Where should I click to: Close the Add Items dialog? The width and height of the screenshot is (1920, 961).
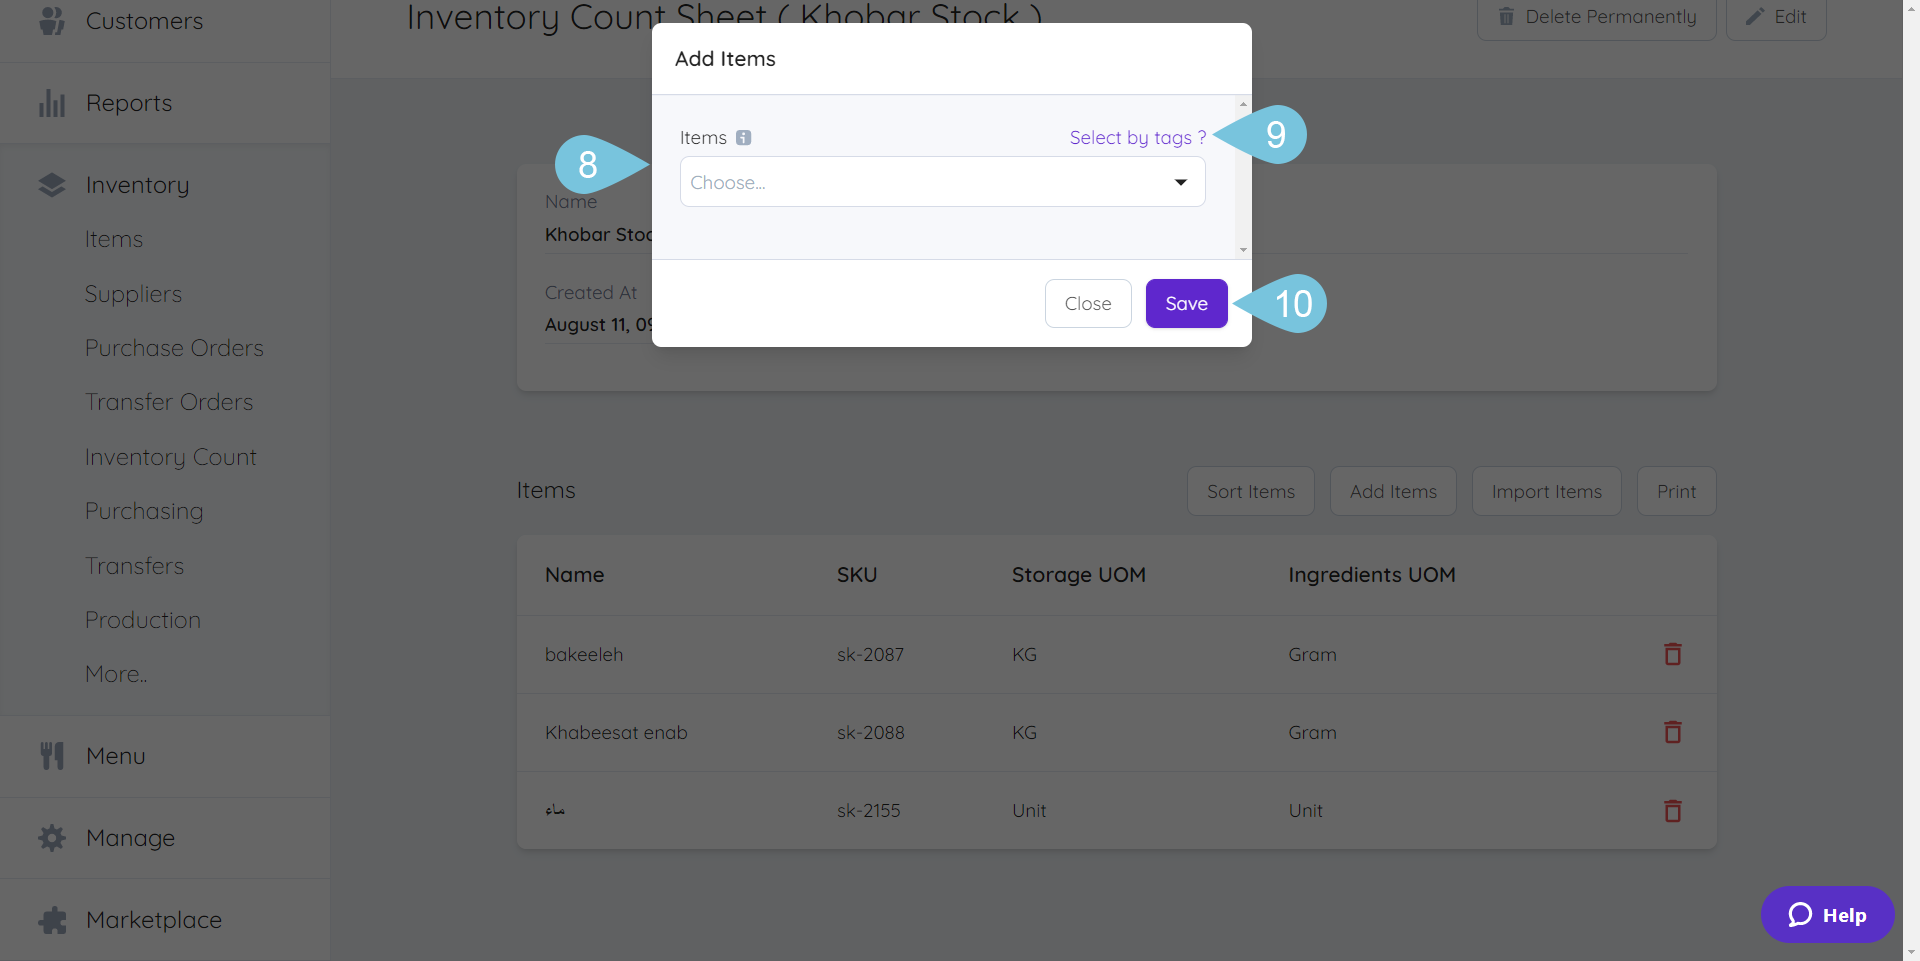point(1088,303)
